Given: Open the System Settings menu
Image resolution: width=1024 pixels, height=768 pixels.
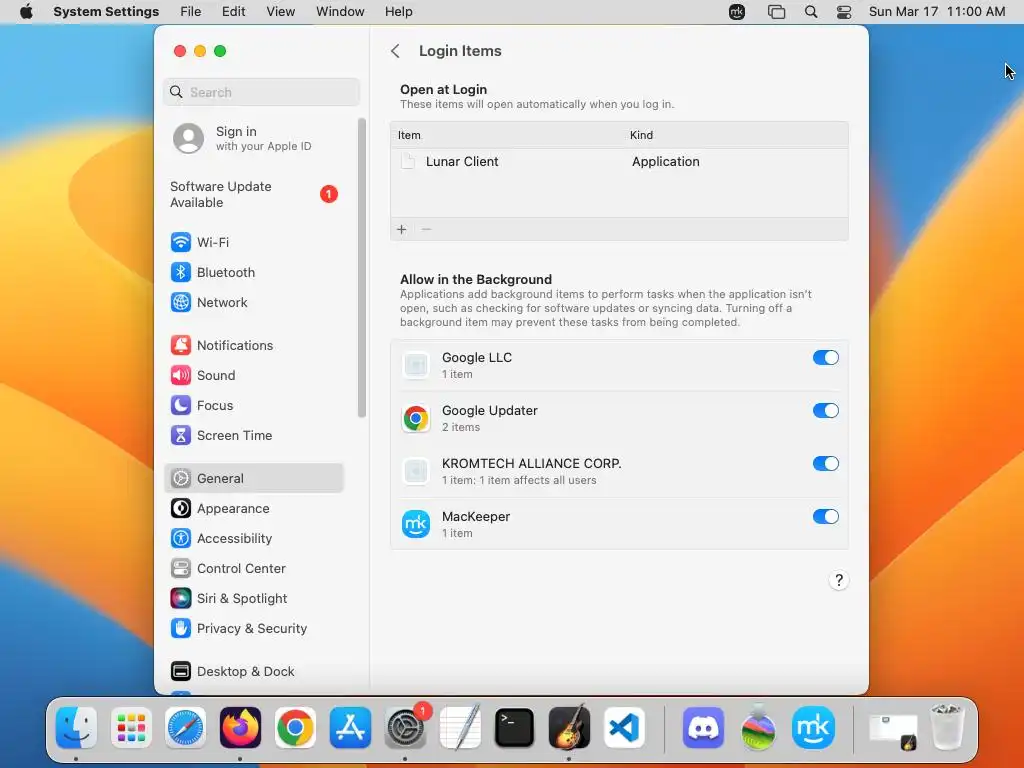Looking at the screenshot, I should click(x=106, y=12).
